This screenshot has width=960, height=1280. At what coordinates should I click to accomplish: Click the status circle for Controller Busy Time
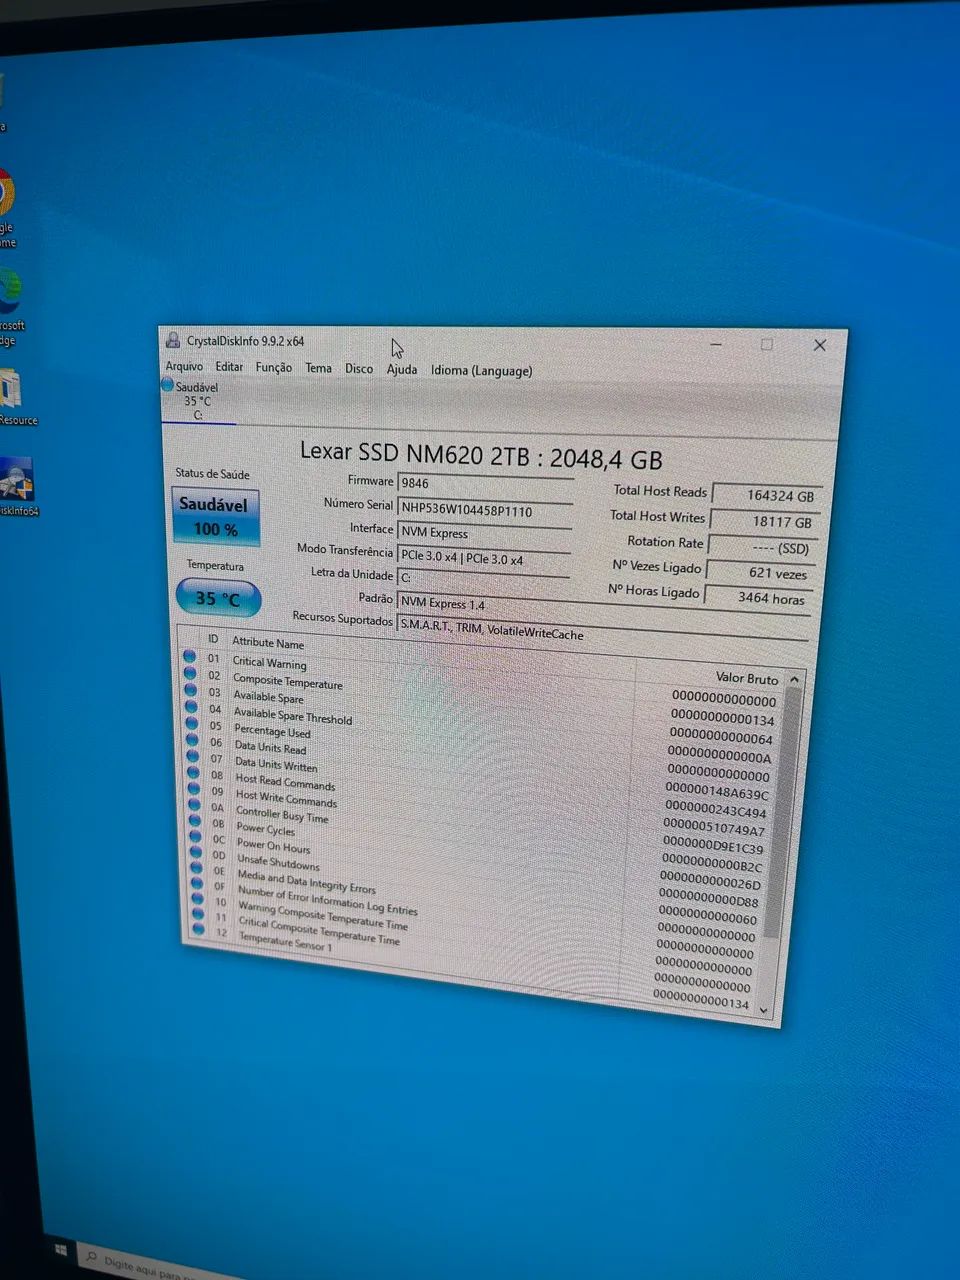pos(194,806)
